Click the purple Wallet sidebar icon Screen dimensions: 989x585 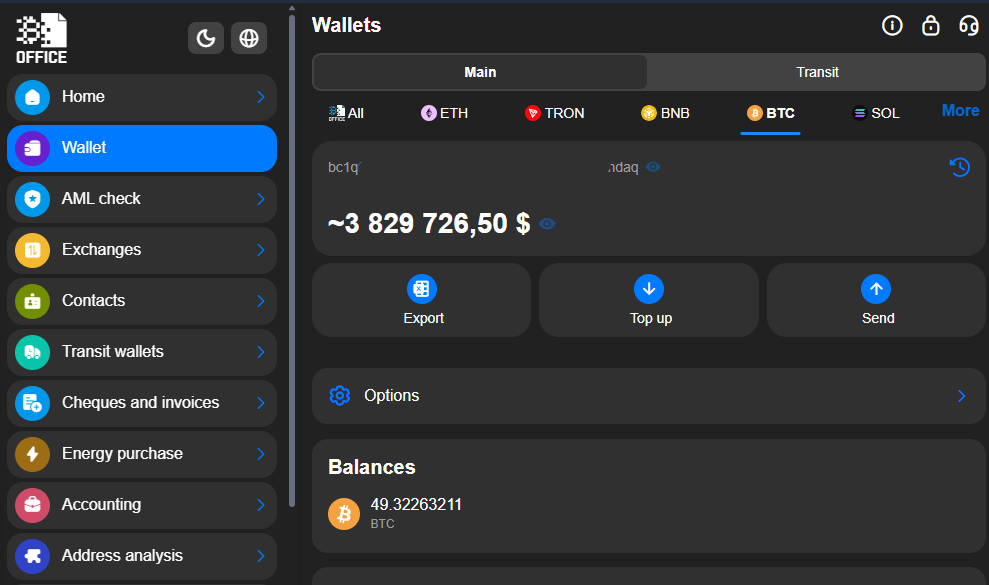(32, 148)
